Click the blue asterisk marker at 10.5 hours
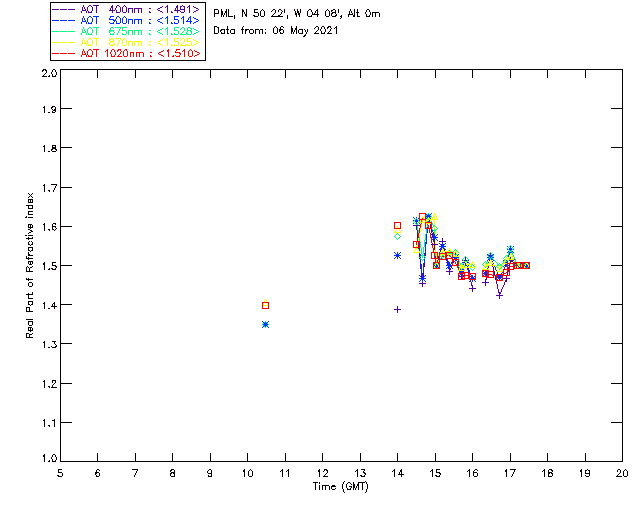The image size is (640, 512). click(x=265, y=325)
